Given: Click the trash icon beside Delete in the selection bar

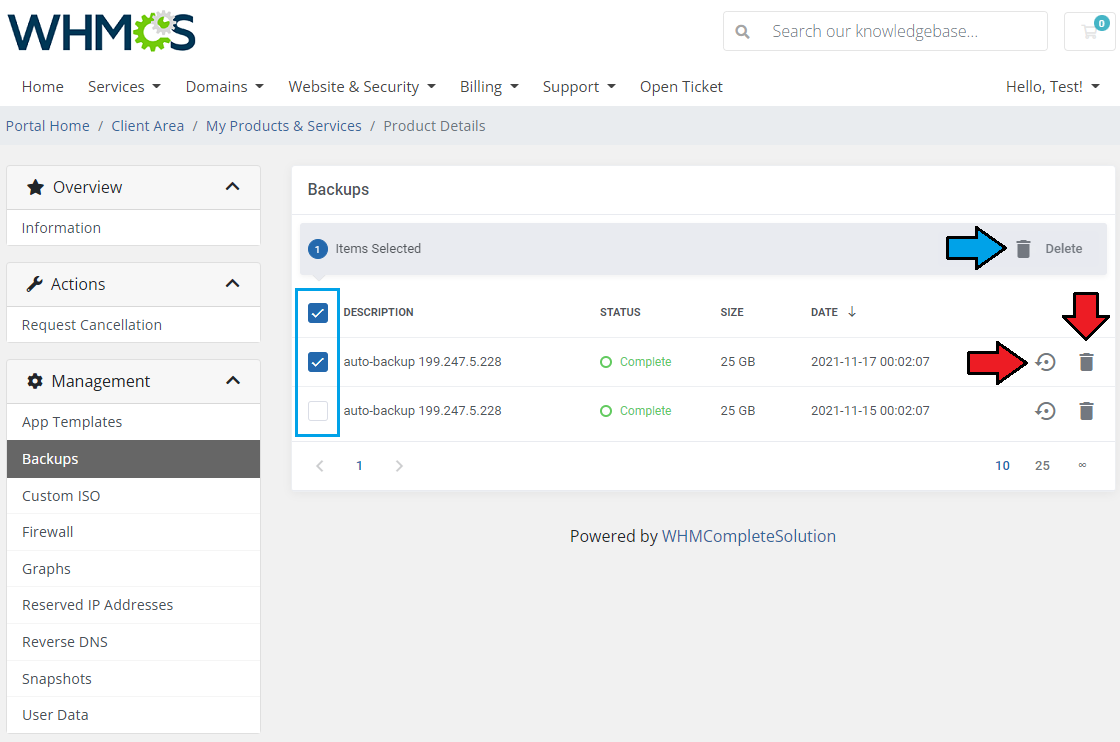Looking at the screenshot, I should tap(1024, 249).
